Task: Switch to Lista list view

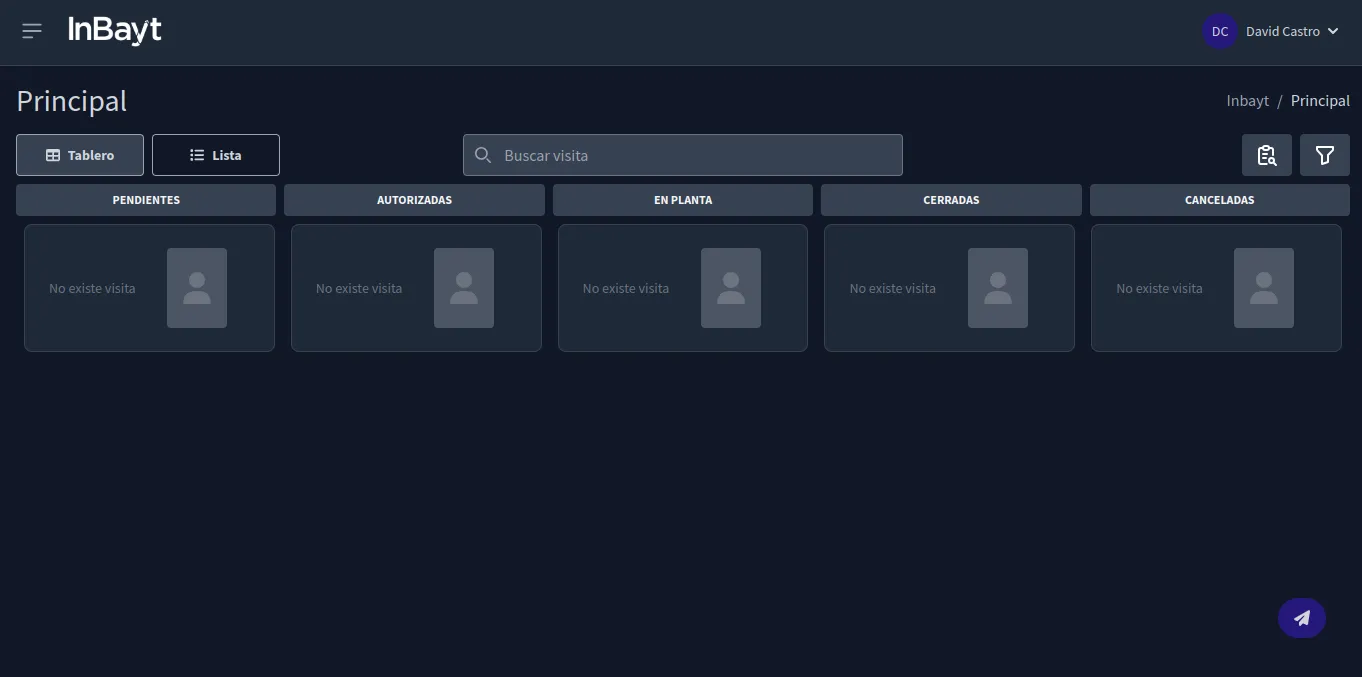Action: 215,155
